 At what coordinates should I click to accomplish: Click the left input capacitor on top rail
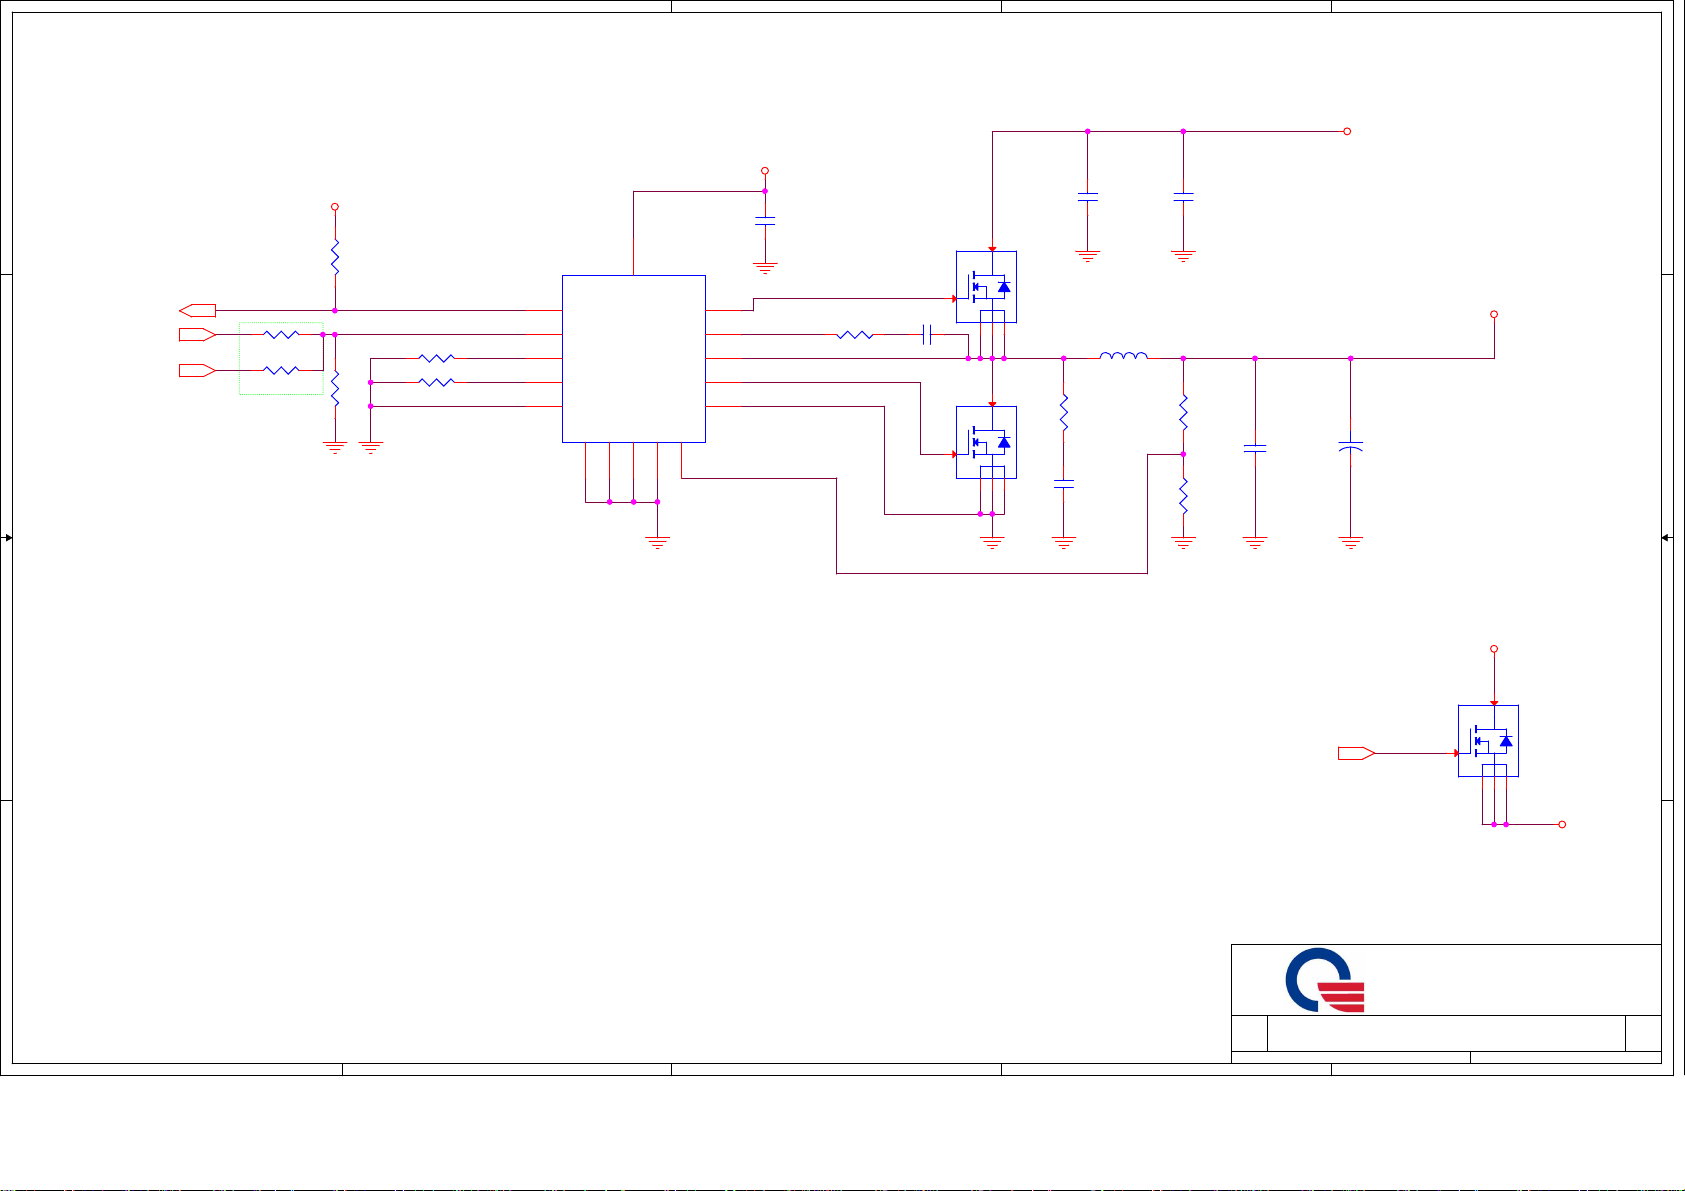pyautogui.click(x=1087, y=198)
